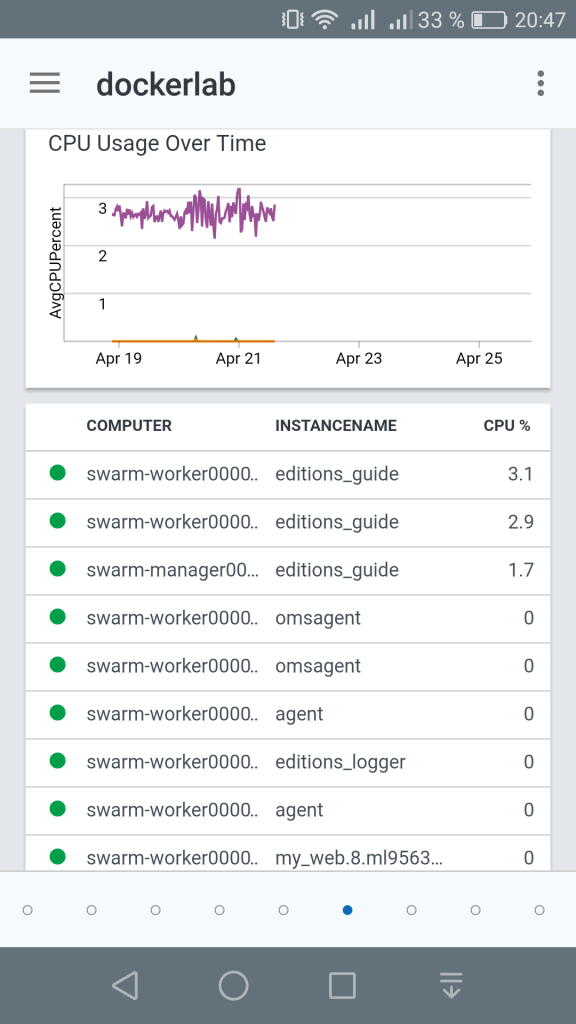Viewport: 576px width, 1024px height.
Task: Tap the green status indicator for editions_logger row
Action: coord(57,762)
